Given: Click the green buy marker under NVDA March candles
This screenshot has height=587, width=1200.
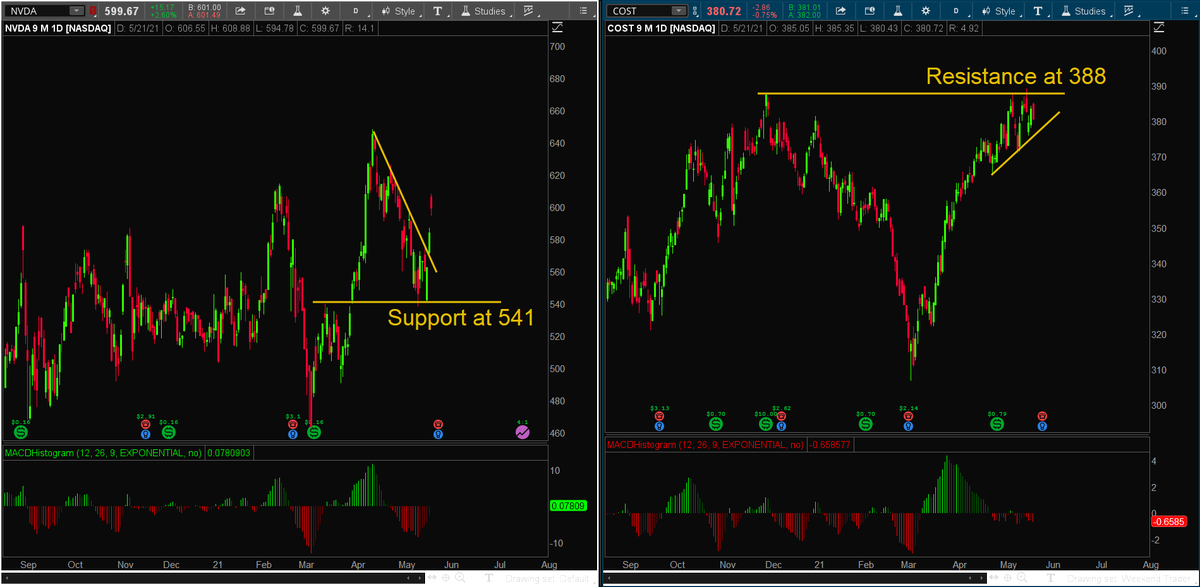Looking at the screenshot, I should tap(315, 431).
